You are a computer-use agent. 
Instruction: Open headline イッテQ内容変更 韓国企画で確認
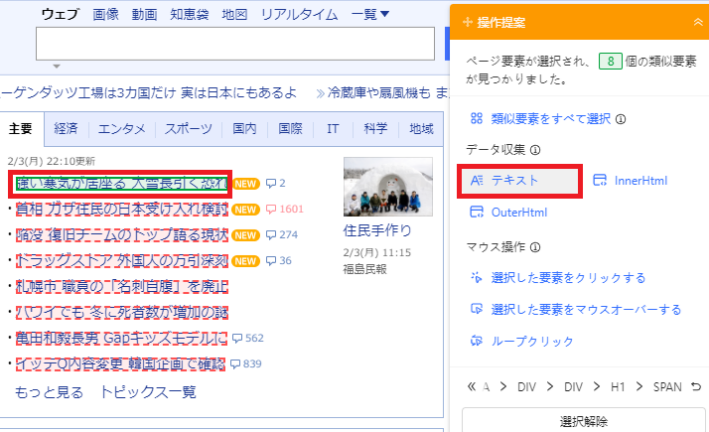pos(120,364)
